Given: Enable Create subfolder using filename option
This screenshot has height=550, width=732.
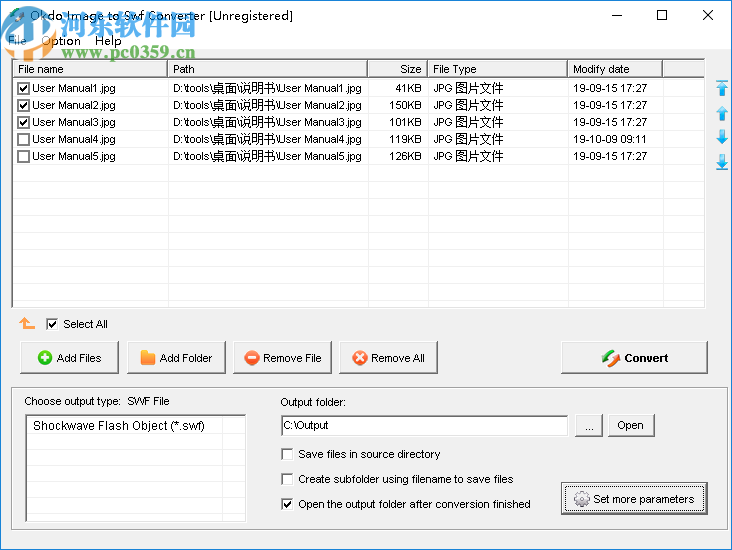Looking at the screenshot, I should tap(287, 479).
